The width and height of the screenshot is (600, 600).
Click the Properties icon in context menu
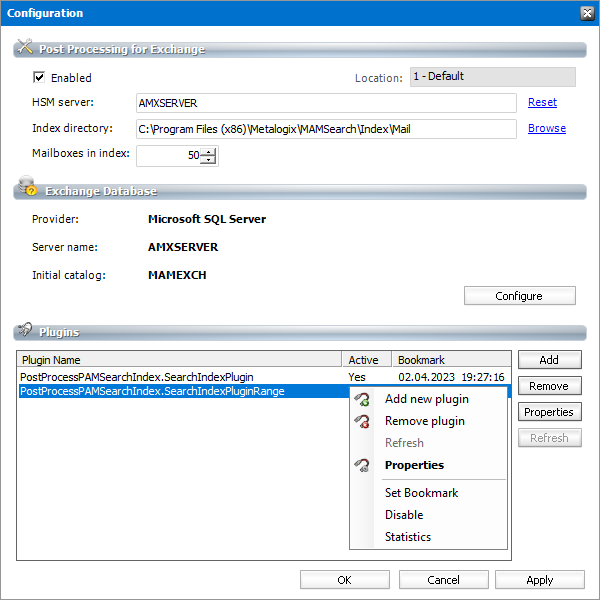362,465
